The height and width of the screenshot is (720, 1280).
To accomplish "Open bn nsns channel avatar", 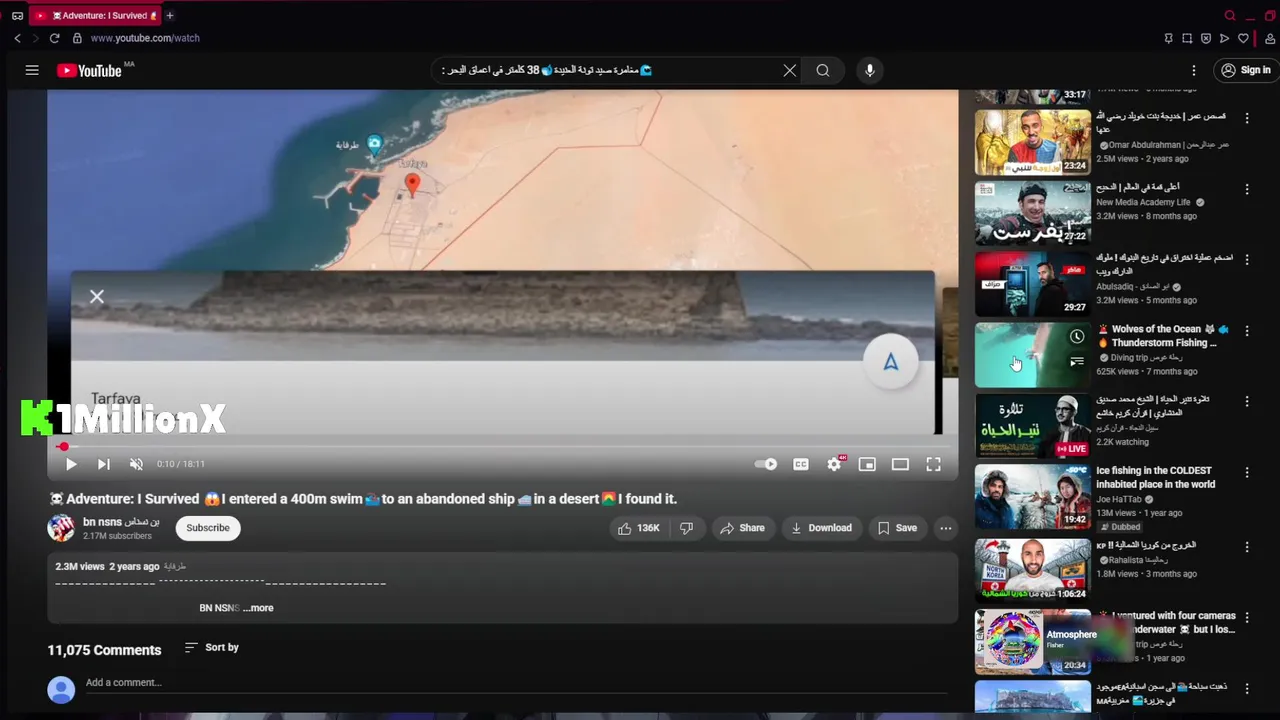I will (x=61, y=528).
